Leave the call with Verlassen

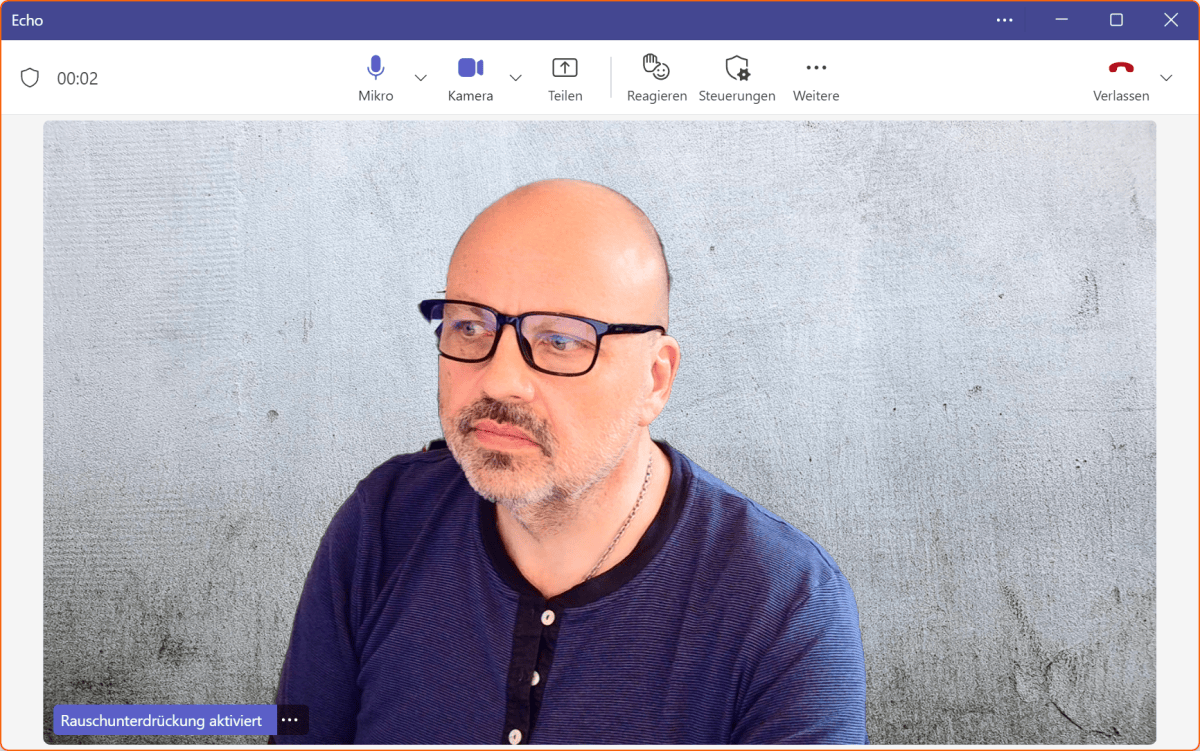point(1121,78)
